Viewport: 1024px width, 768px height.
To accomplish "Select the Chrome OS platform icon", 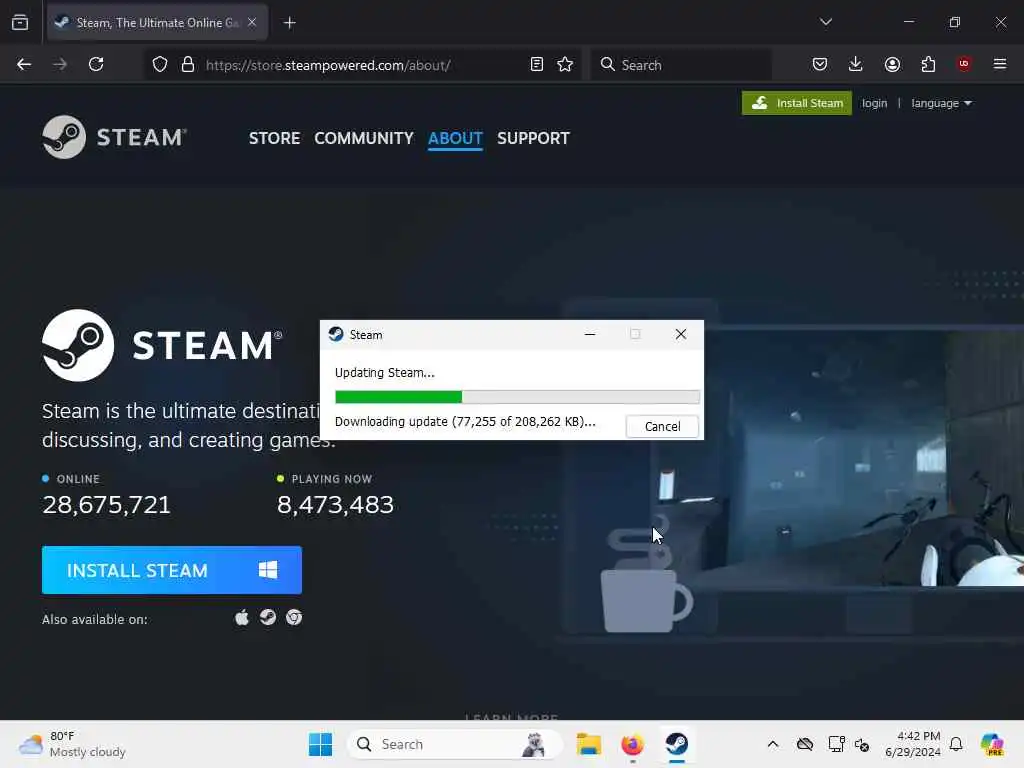I will click(x=294, y=618).
